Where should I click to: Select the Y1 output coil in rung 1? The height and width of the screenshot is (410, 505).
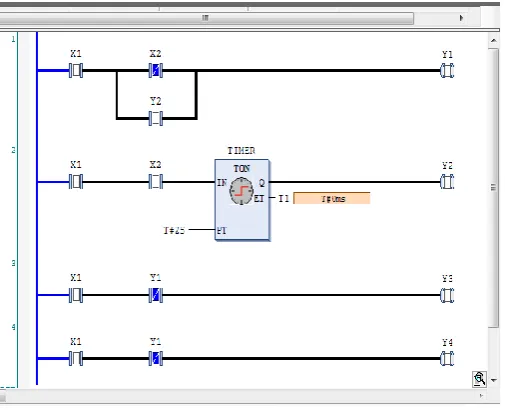[447, 71]
